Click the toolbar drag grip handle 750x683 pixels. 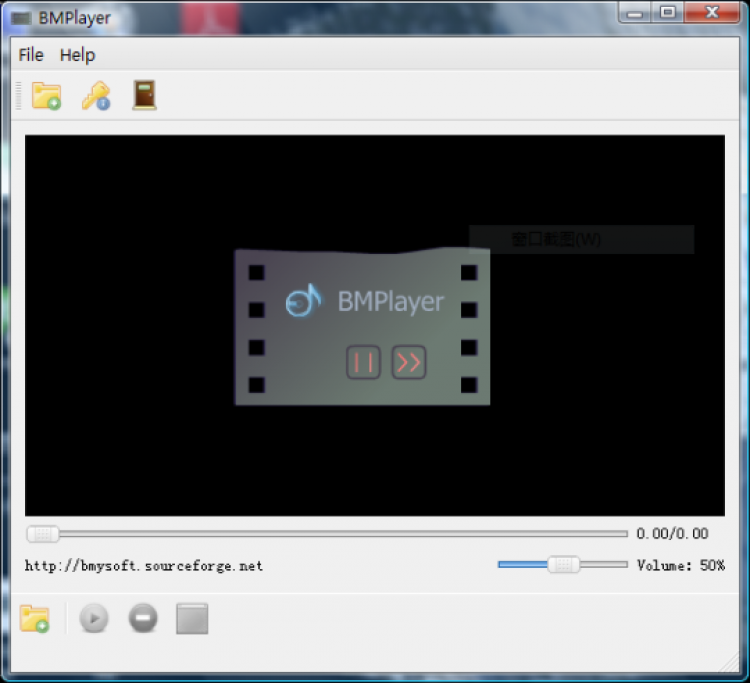[x=18, y=96]
